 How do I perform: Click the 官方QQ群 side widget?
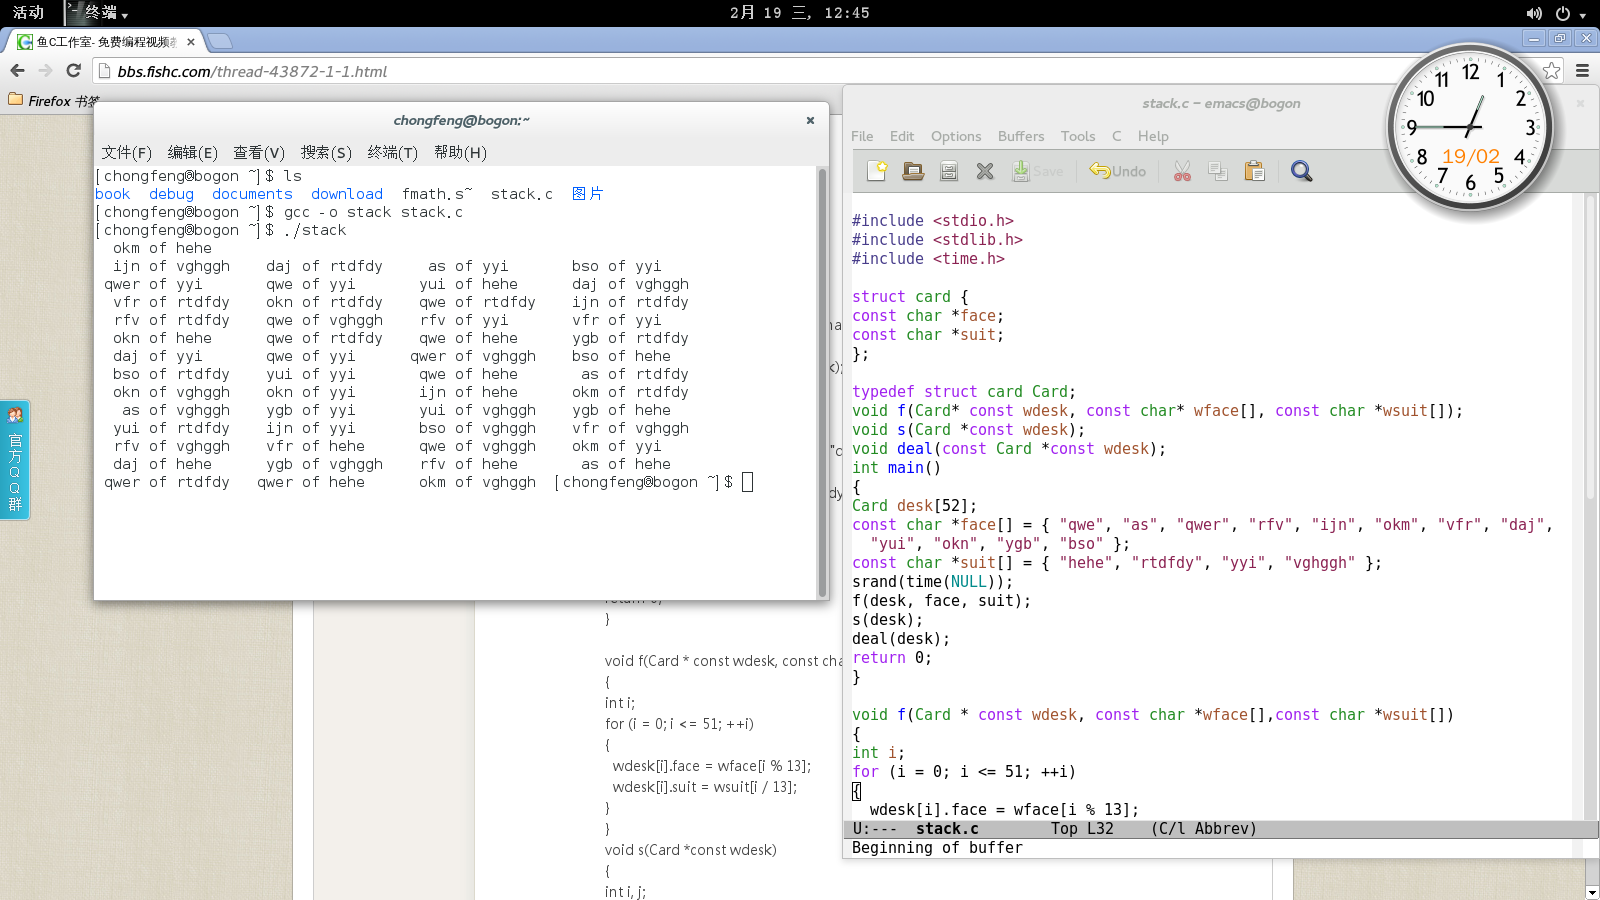(15, 459)
